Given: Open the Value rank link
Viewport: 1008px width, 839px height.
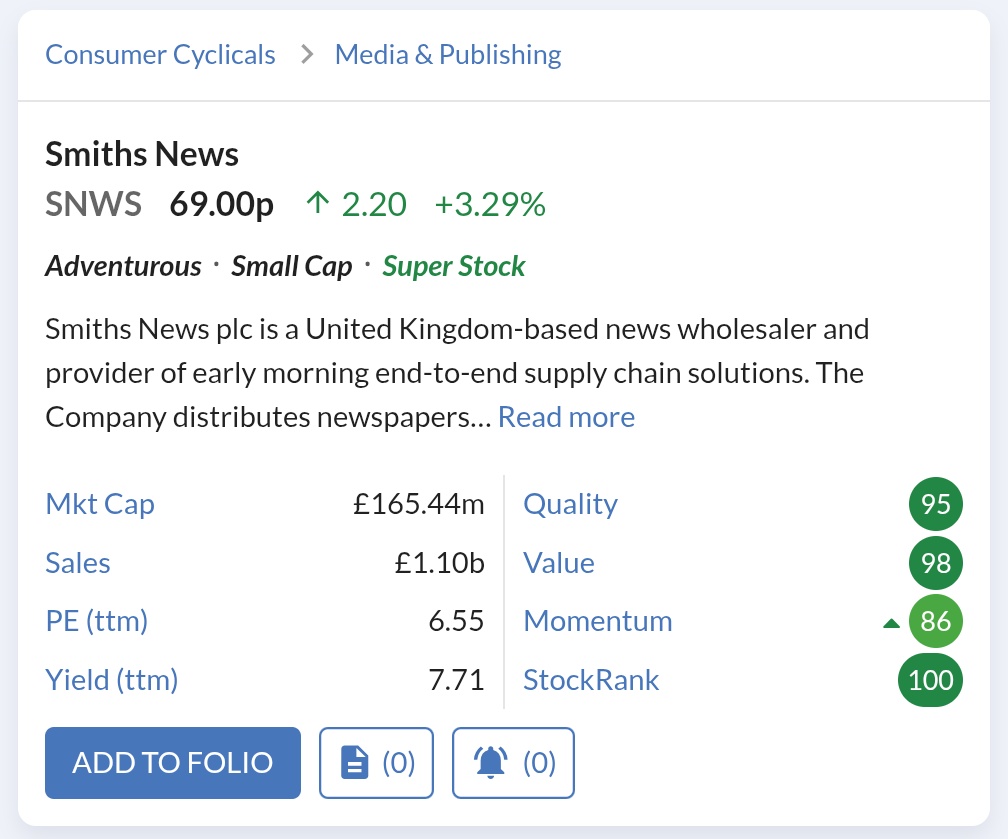Looking at the screenshot, I should [559, 563].
